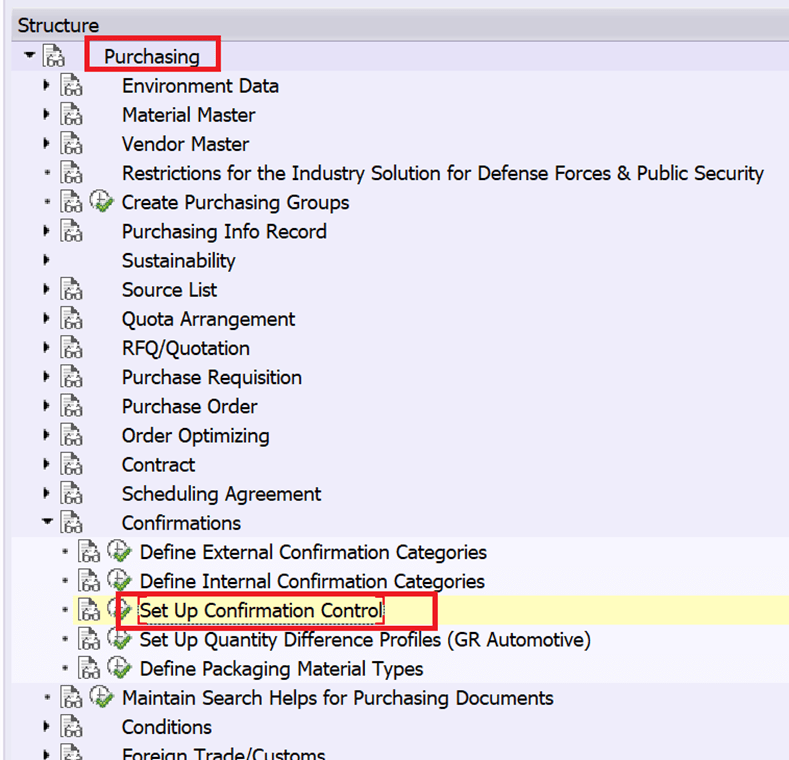789x760 pixels.
Task: Click execute icon for Define Packaging Material Types
Action: (x=120, y=669)
